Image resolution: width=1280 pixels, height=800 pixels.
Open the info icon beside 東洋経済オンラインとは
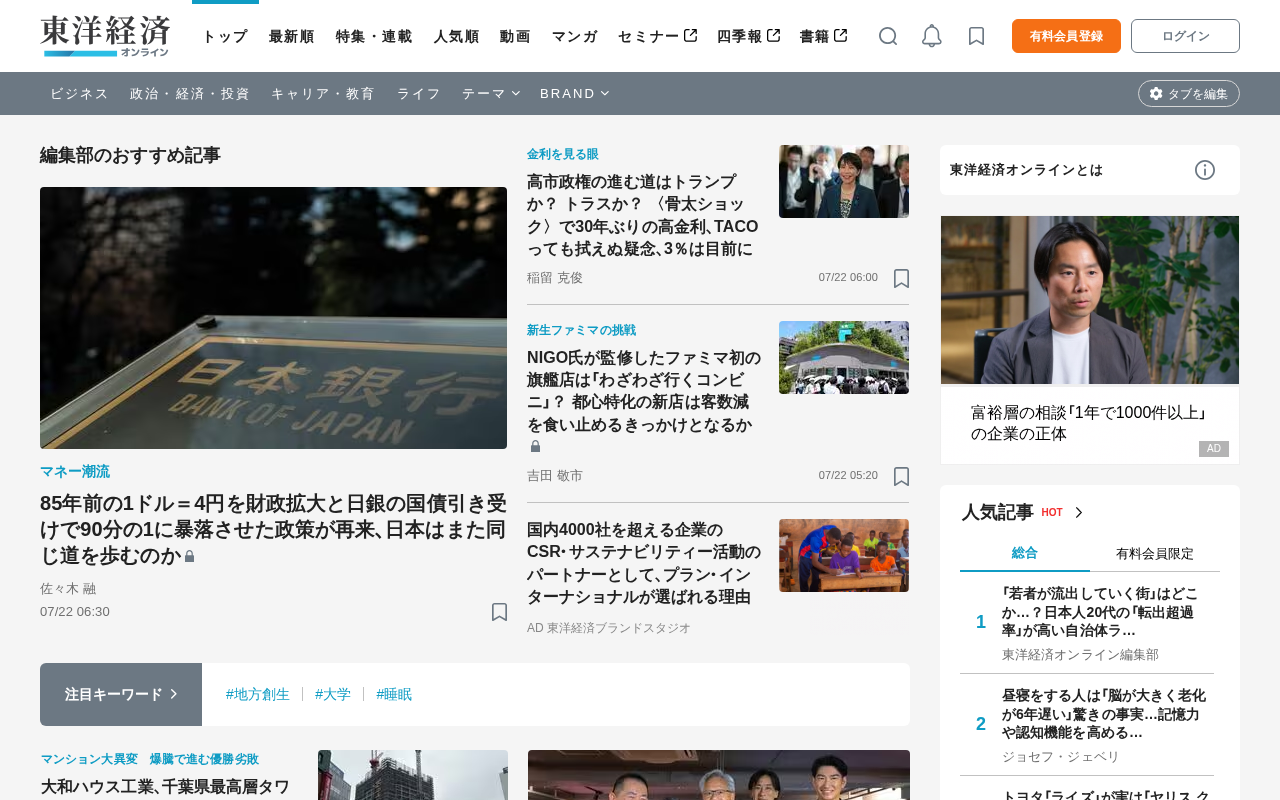point(1205,170)
